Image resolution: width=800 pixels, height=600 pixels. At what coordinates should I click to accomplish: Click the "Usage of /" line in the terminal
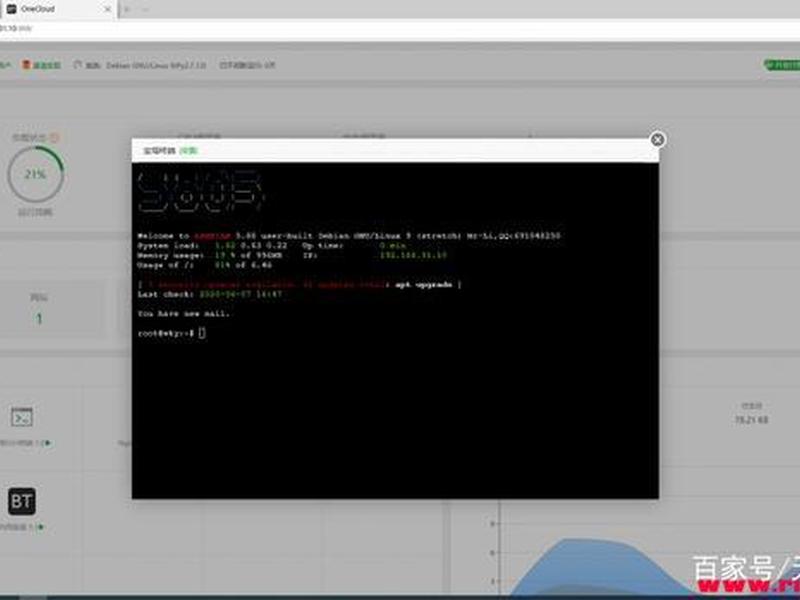point(205,265)
